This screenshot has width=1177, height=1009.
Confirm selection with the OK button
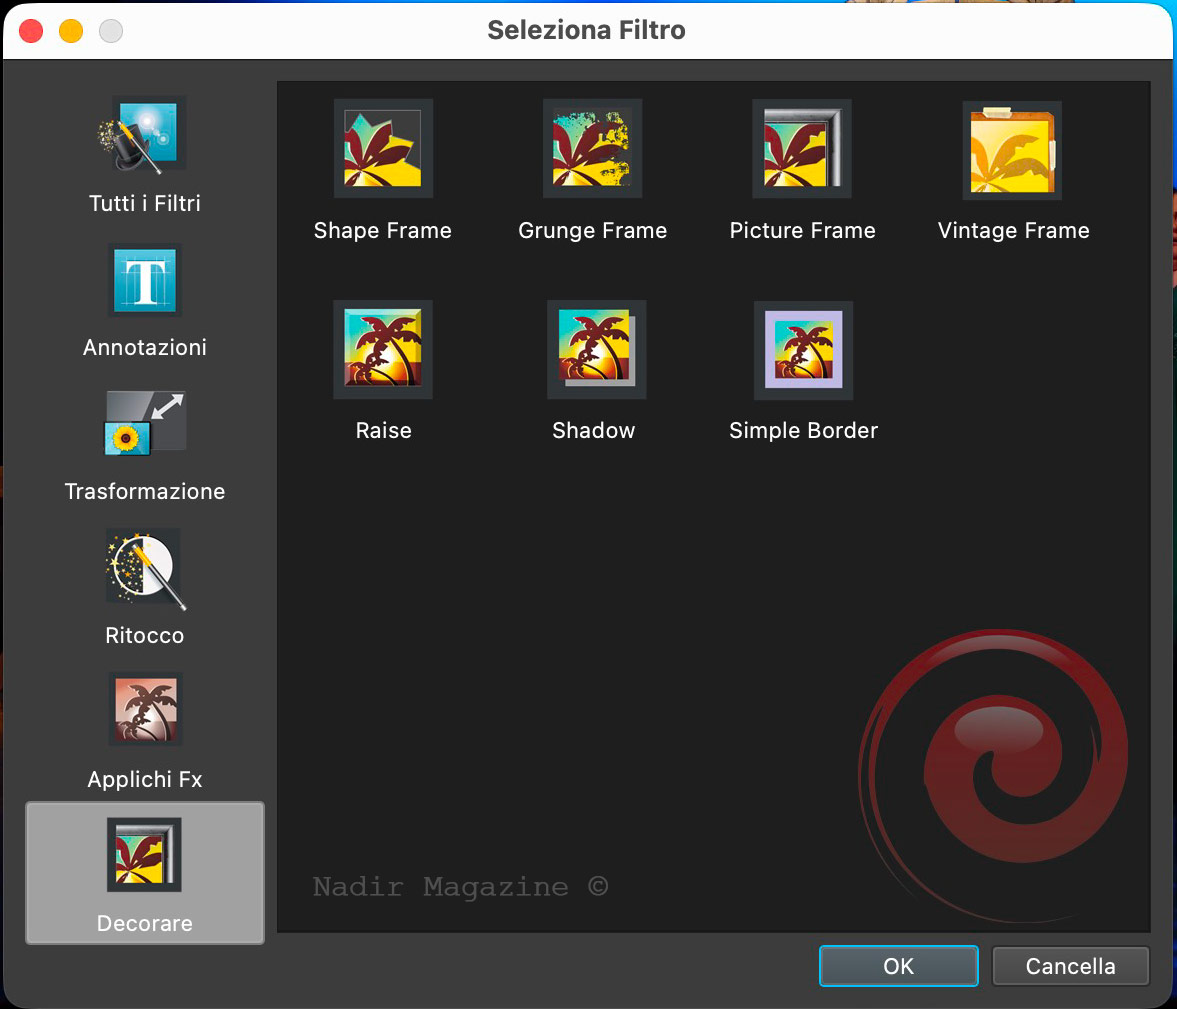898,966
